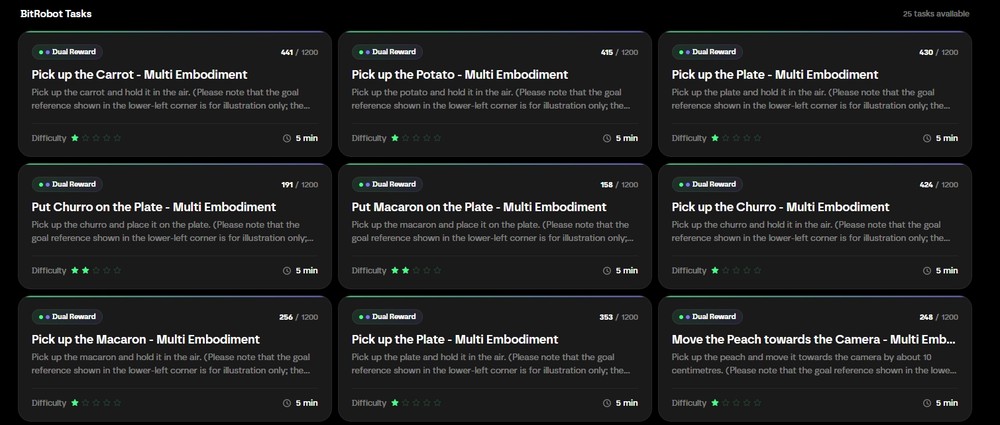Click Dual Reward badge on Put Macaron card
This screenshot has height=425, width=1000.
click(x=388, y=184)
